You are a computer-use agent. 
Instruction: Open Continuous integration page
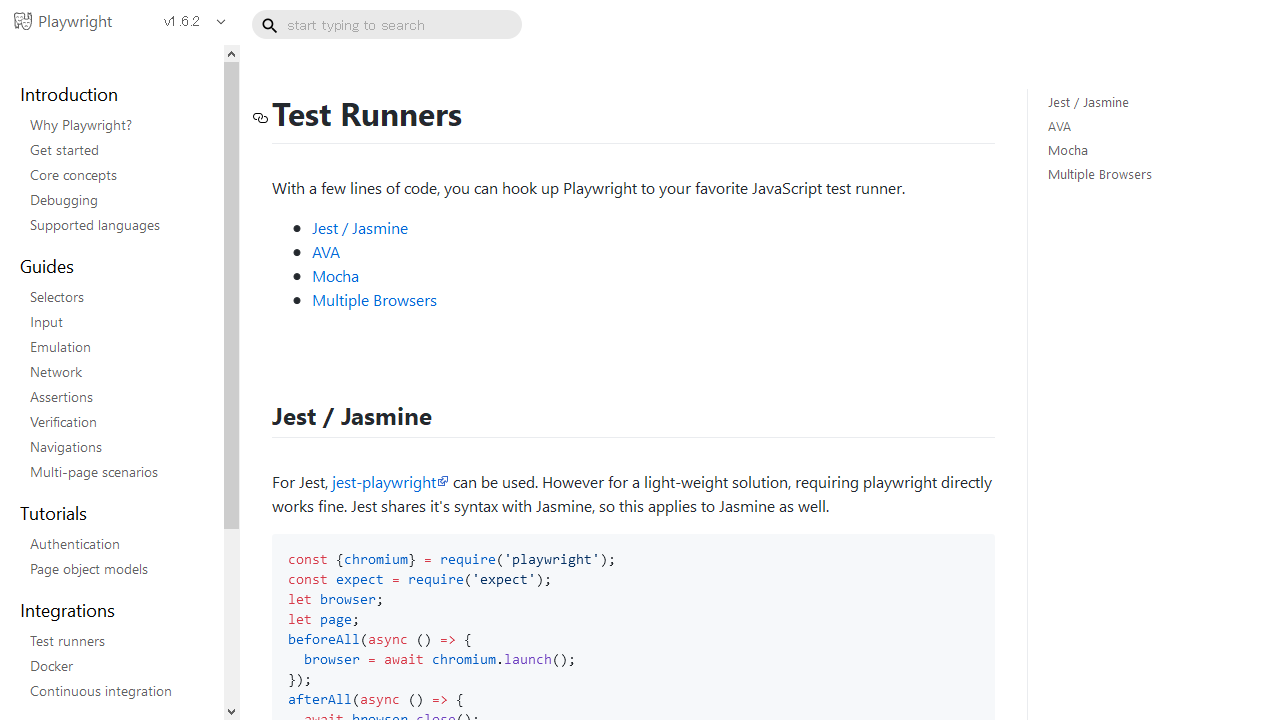(101, 691)
